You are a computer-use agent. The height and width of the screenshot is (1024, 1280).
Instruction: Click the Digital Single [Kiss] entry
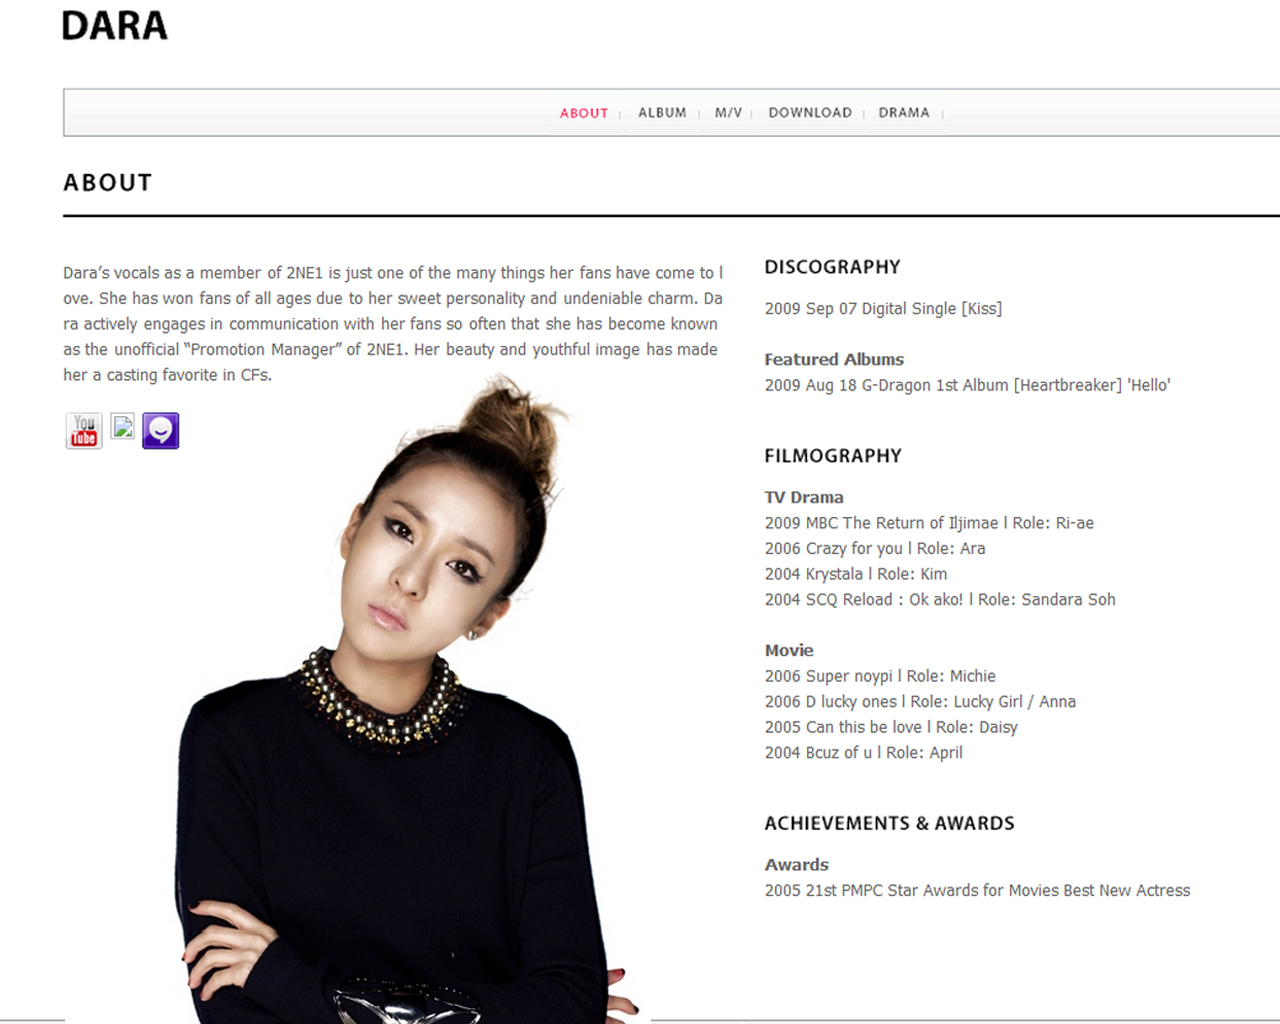883,309
